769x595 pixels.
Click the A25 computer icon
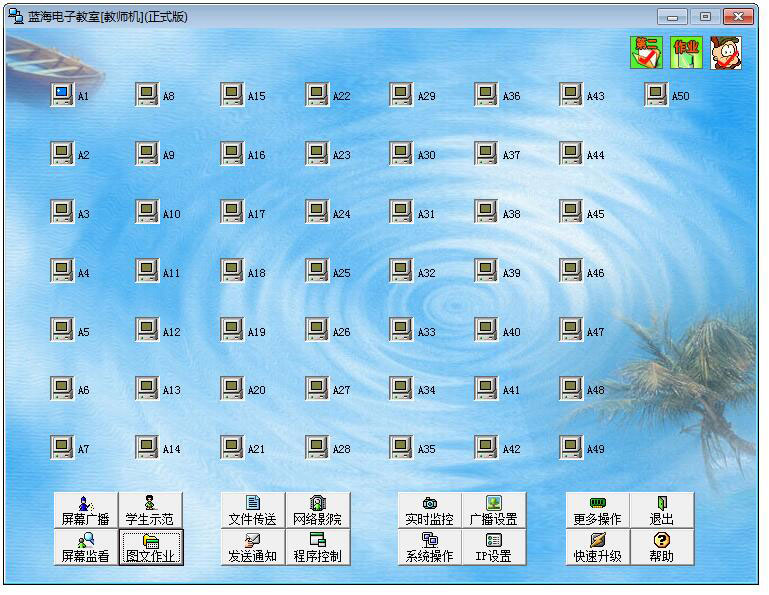click(317, 271)
